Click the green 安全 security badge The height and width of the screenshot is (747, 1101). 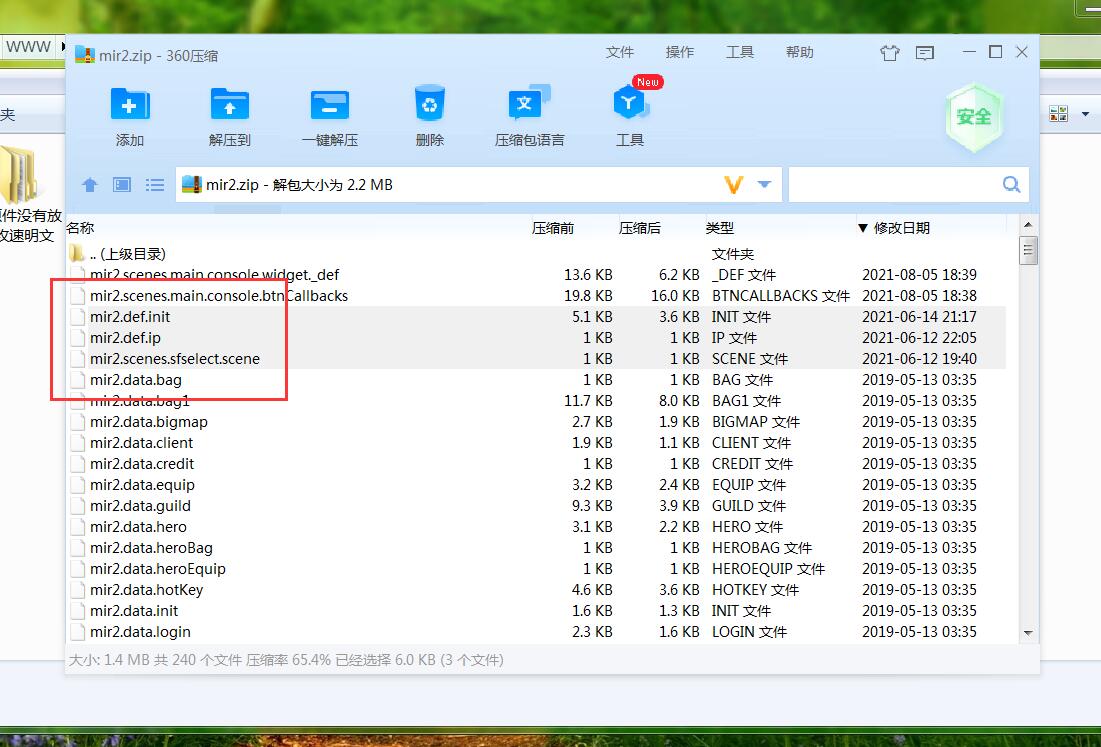973,117
